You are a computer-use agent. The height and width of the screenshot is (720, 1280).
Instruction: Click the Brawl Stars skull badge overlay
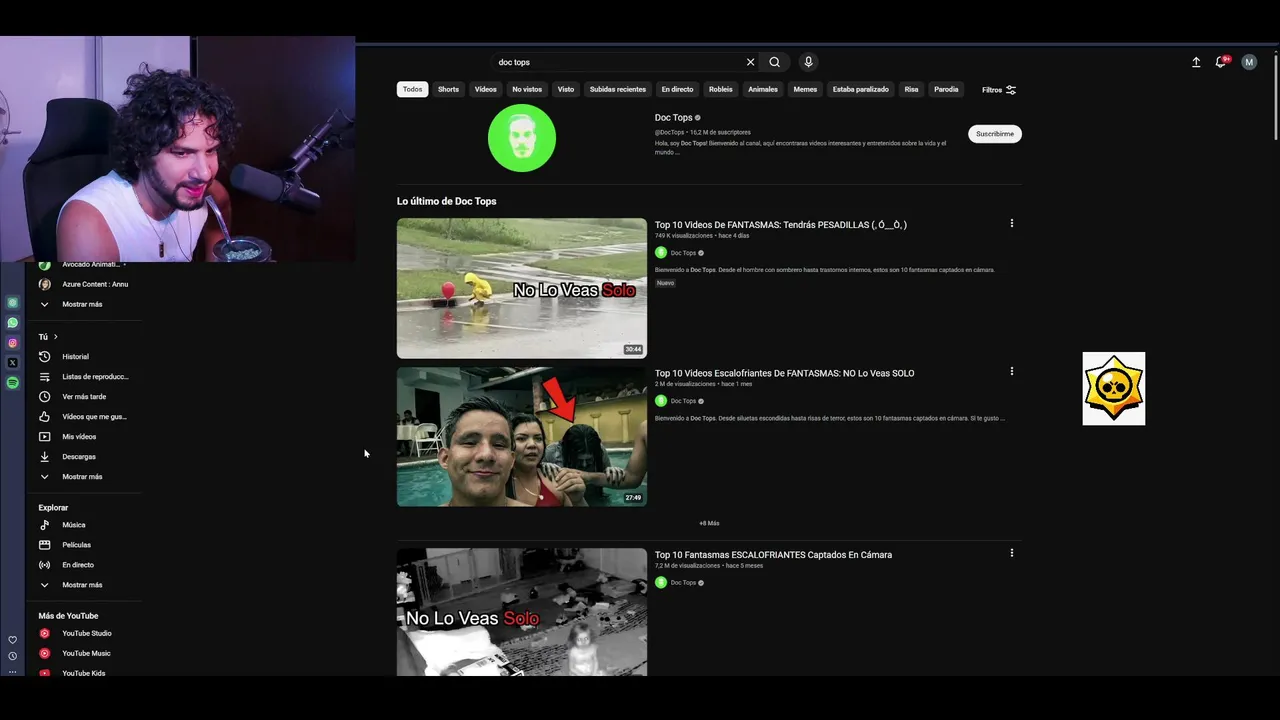1114,389
